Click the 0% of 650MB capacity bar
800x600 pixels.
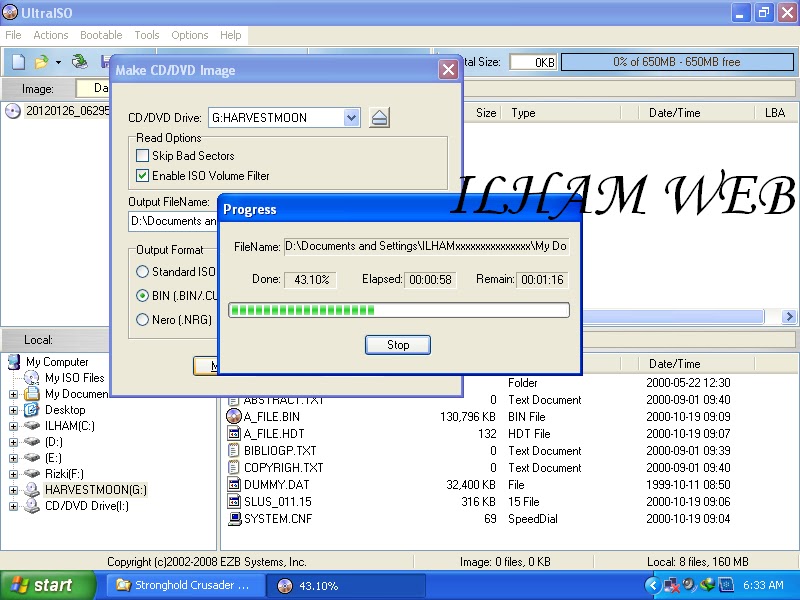(x=677, y=62)
